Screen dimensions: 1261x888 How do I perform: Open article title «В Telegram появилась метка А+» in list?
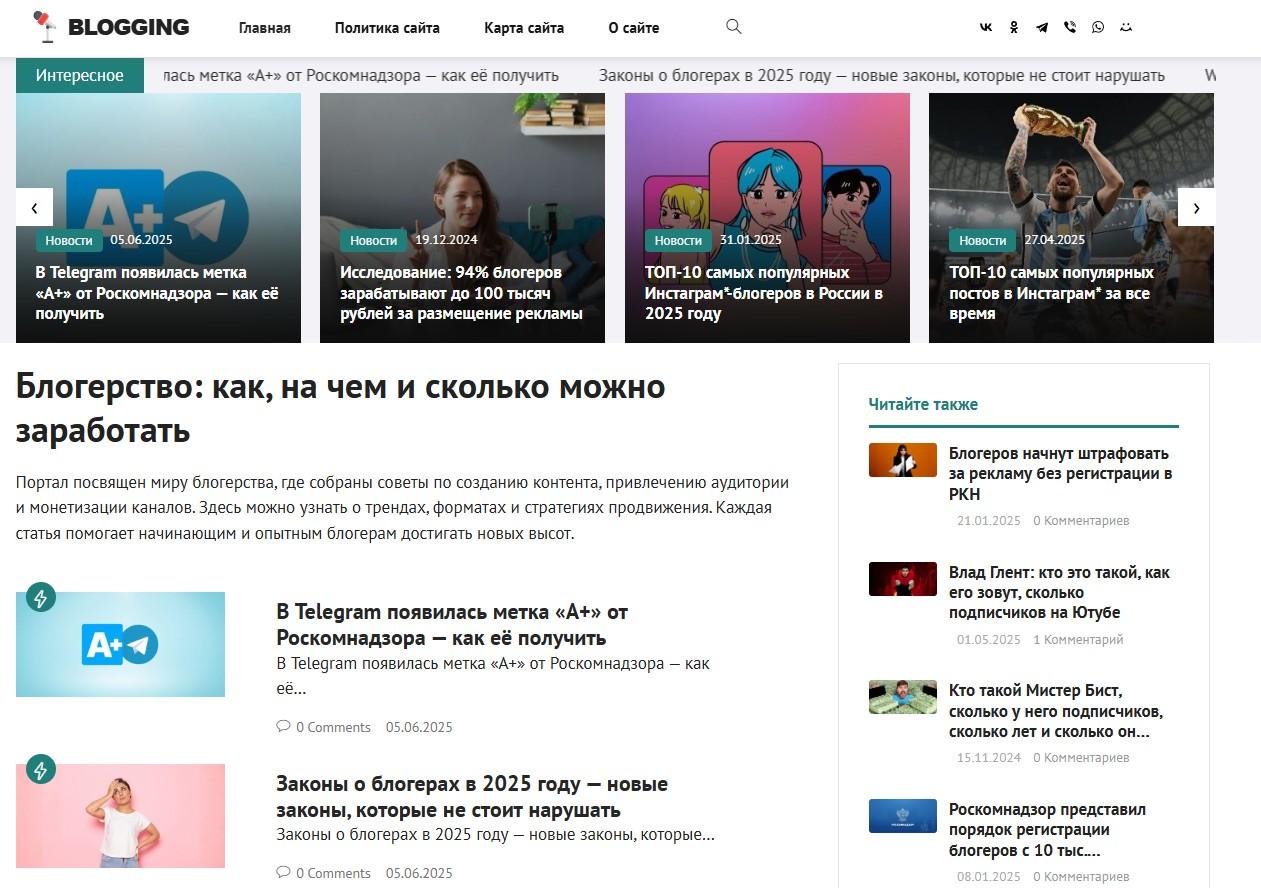click(x=452, y=624)
